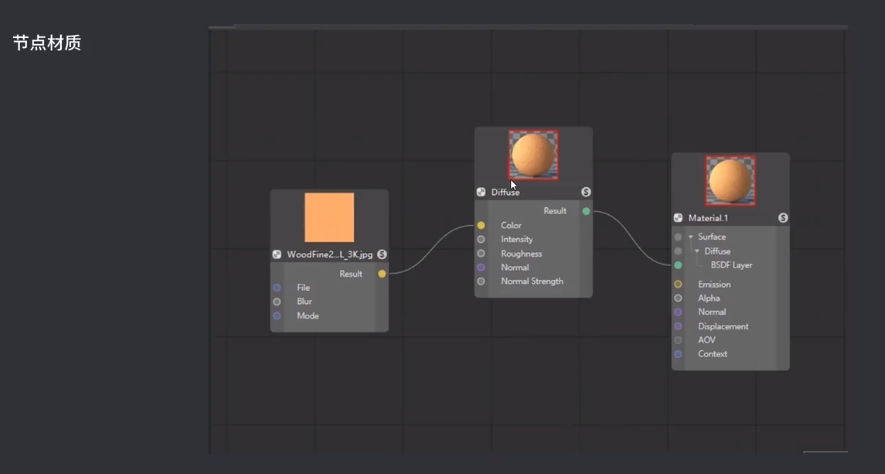
Task: Click the Emission input port on Material.1
Action: pyautogui.click(x=678, y=284)
